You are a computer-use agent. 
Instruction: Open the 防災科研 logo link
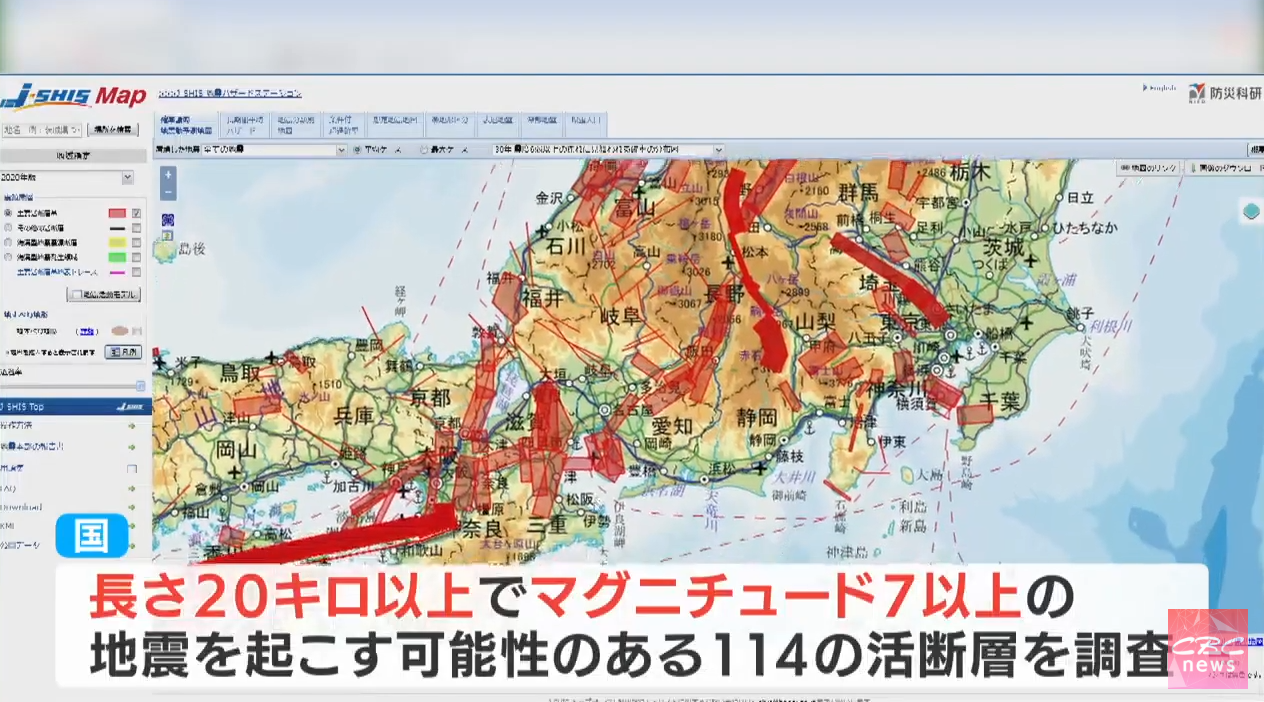click(1225, 92)
